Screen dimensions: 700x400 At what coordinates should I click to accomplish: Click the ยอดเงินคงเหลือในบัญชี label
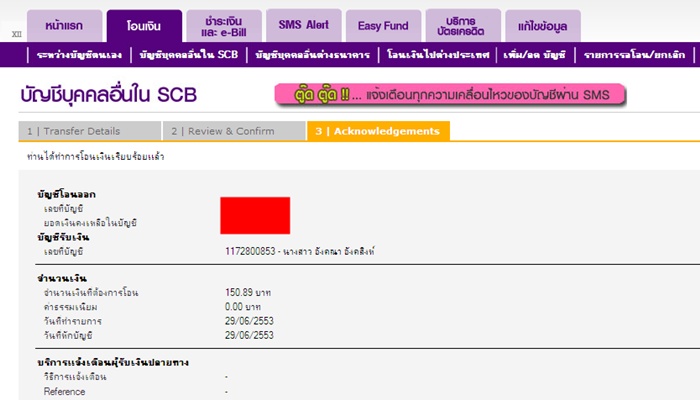(x=90, y=223)
